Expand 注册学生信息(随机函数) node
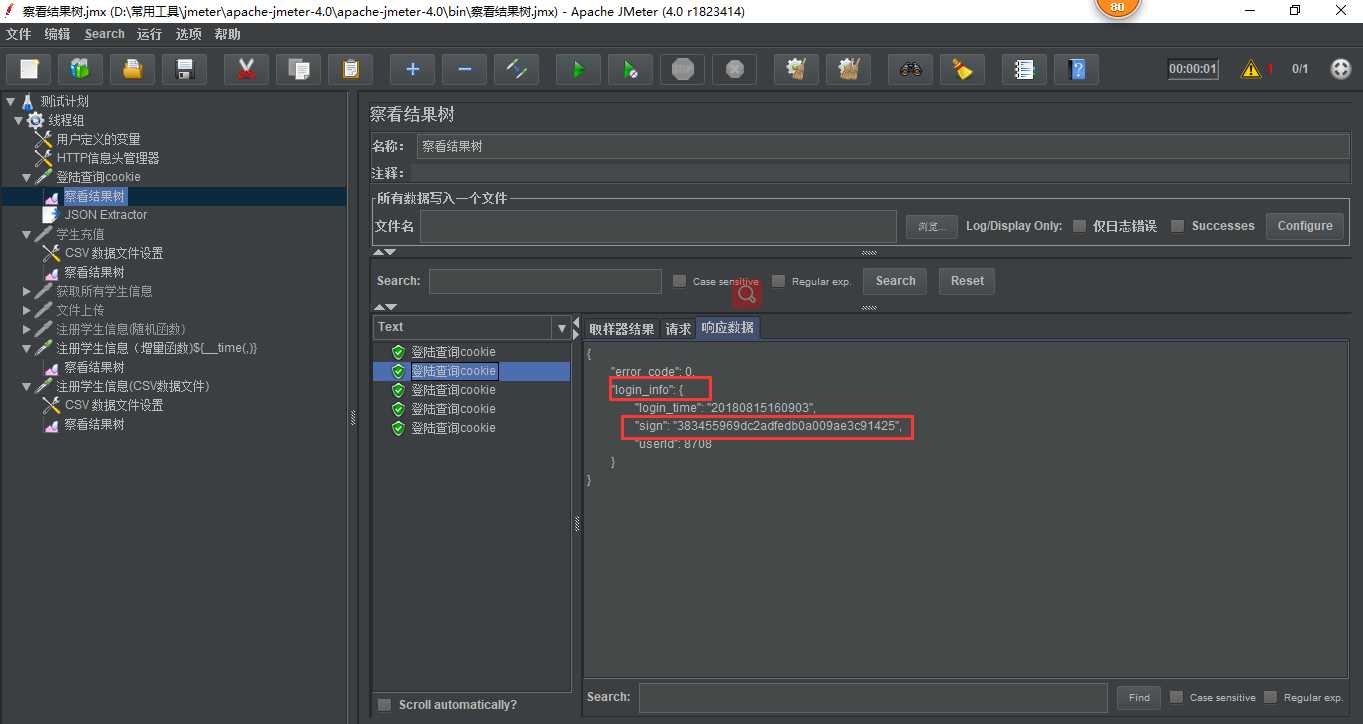This screenshot has width=1363, height=724. point(27,329)
